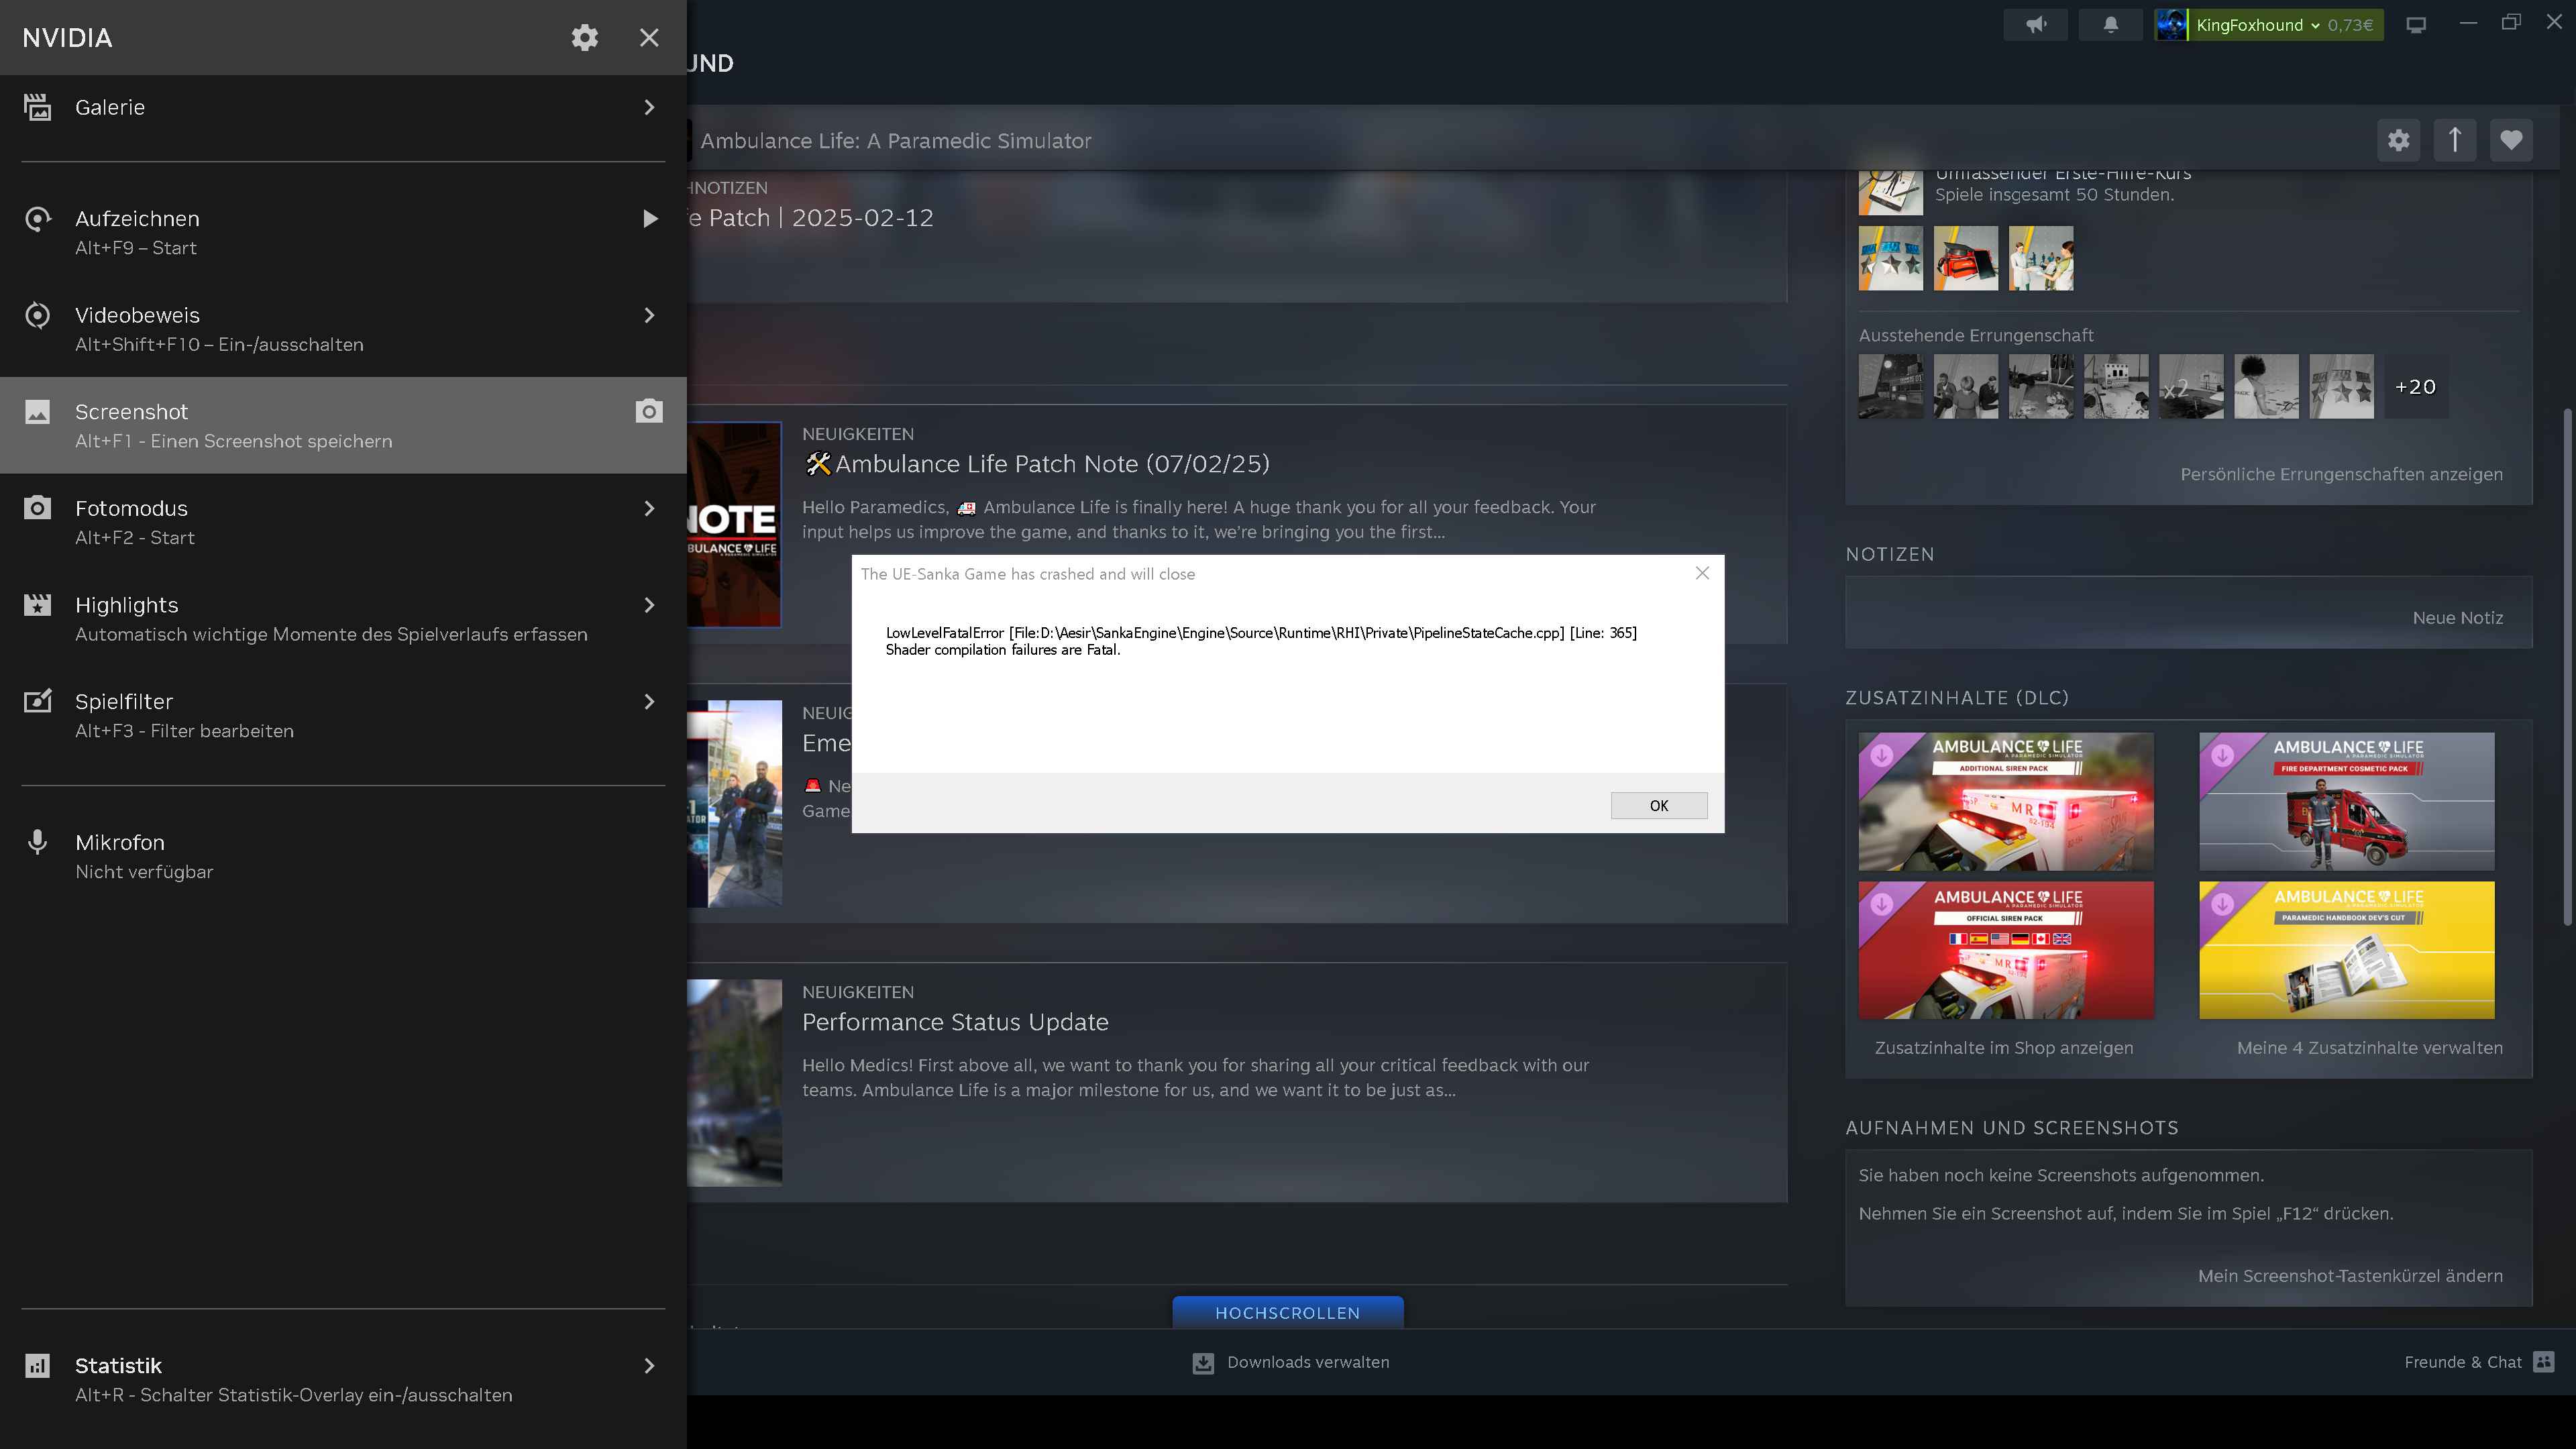
Task: Open Persönliche Errungenschaften anzeigen link
Action: [2341, 474]
